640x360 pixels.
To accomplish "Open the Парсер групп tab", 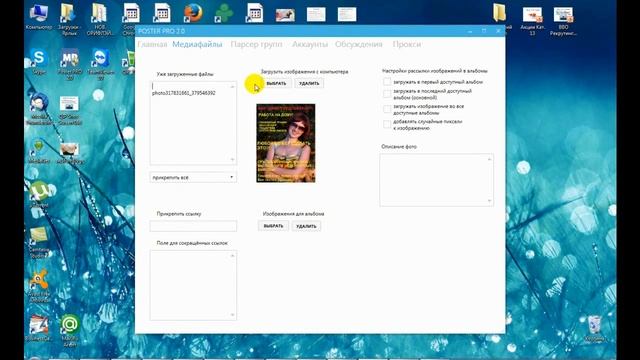I will 256,44.
